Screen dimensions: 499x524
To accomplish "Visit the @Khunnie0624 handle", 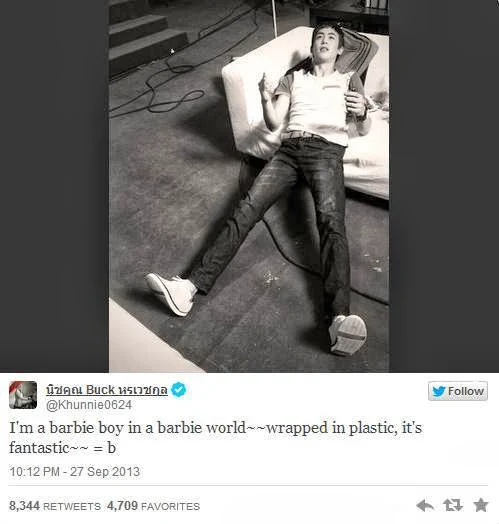I will coord(89,405).
